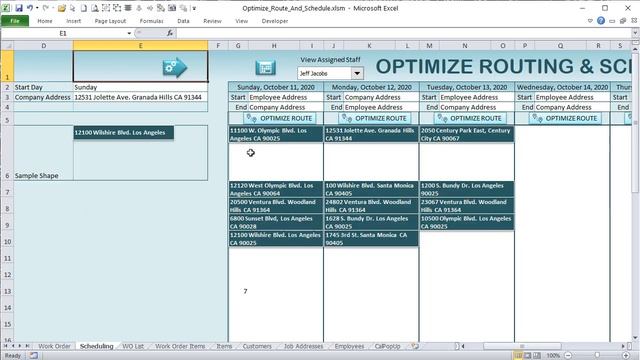This screenshot has height=360, width=640.
Task: Click the macro record icon in status bar
Action: tap(33, 356)
